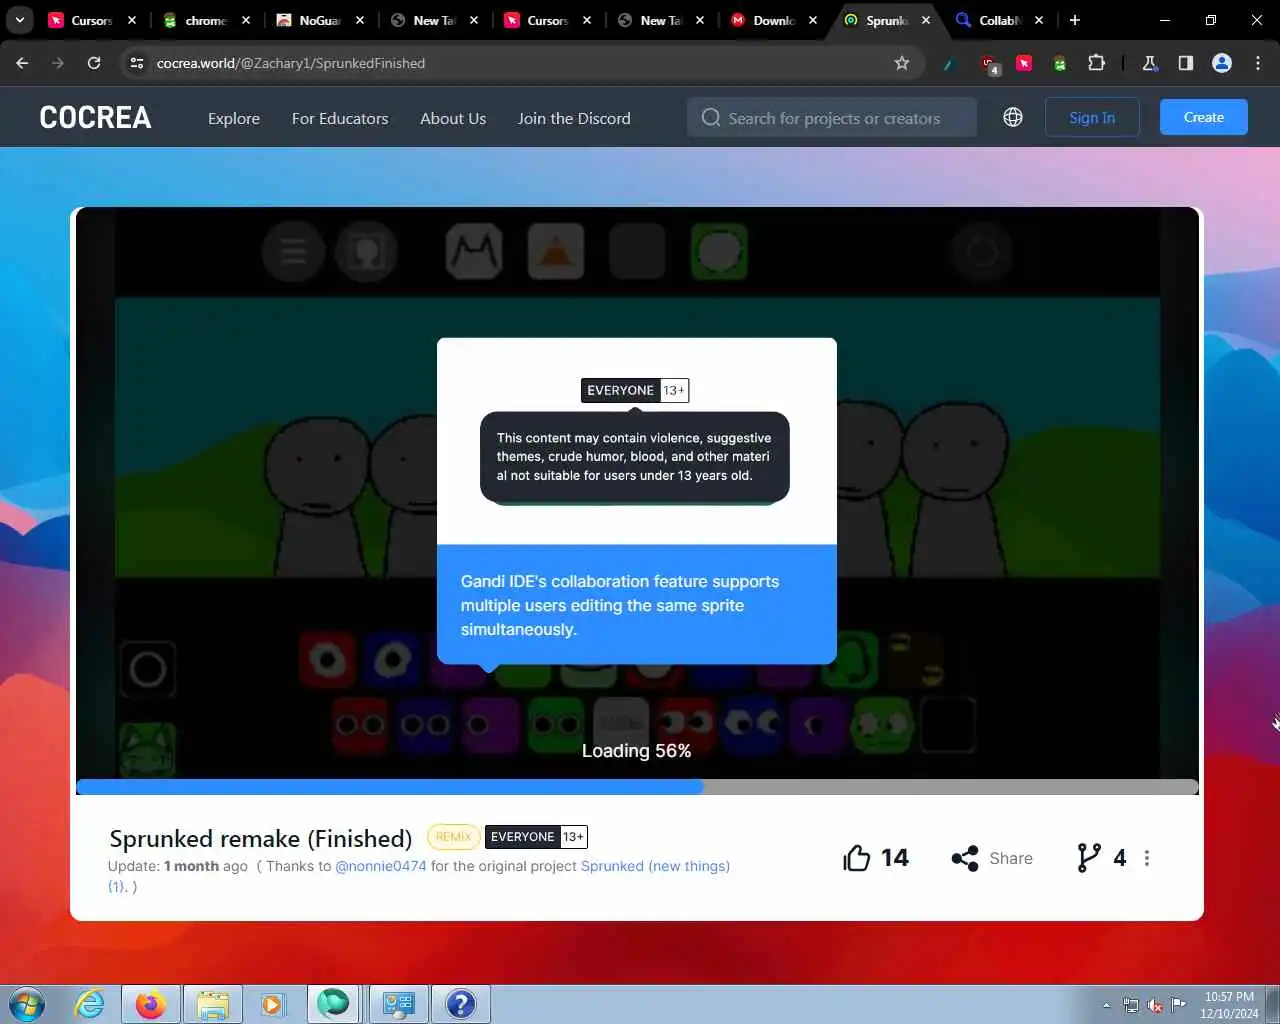Like the project with the thumbs-up icon
Screen dimensions: 1280x1024
857,858
